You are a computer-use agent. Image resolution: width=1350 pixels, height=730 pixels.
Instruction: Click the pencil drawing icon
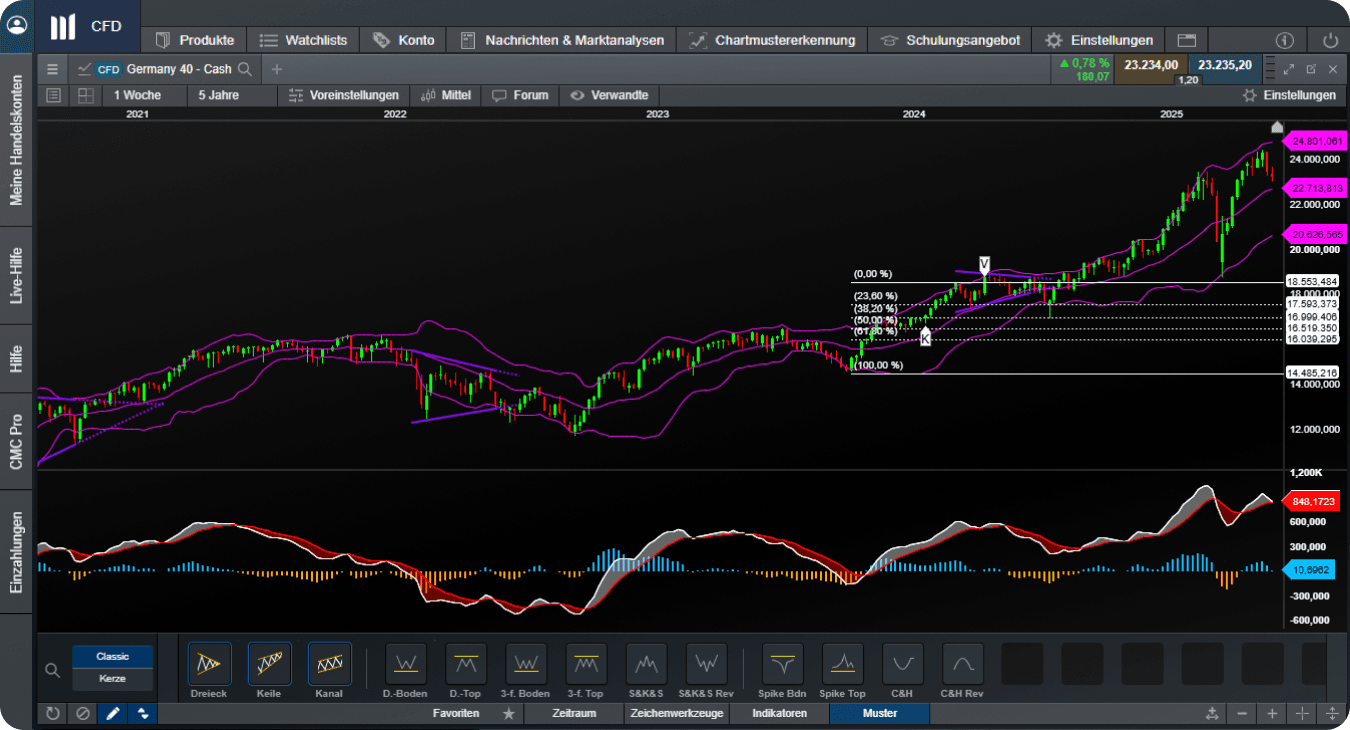[112, 713]
